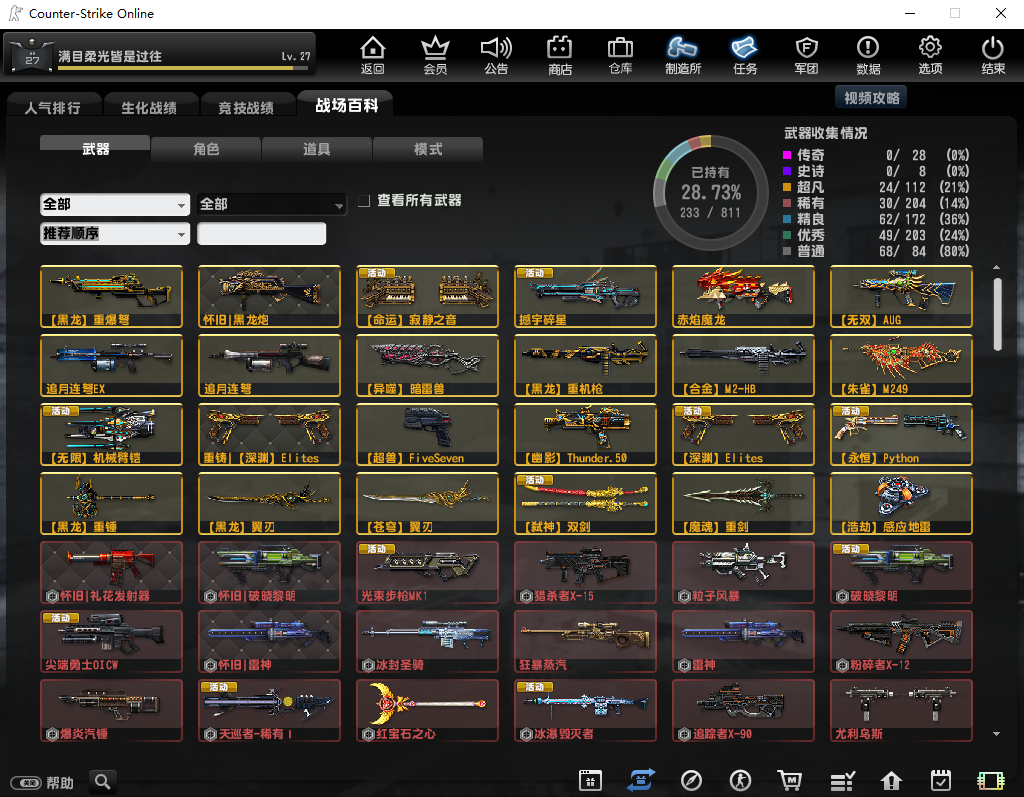
Task: Expand the first 全部 category dropdown
Action: [x=115, y=204]
